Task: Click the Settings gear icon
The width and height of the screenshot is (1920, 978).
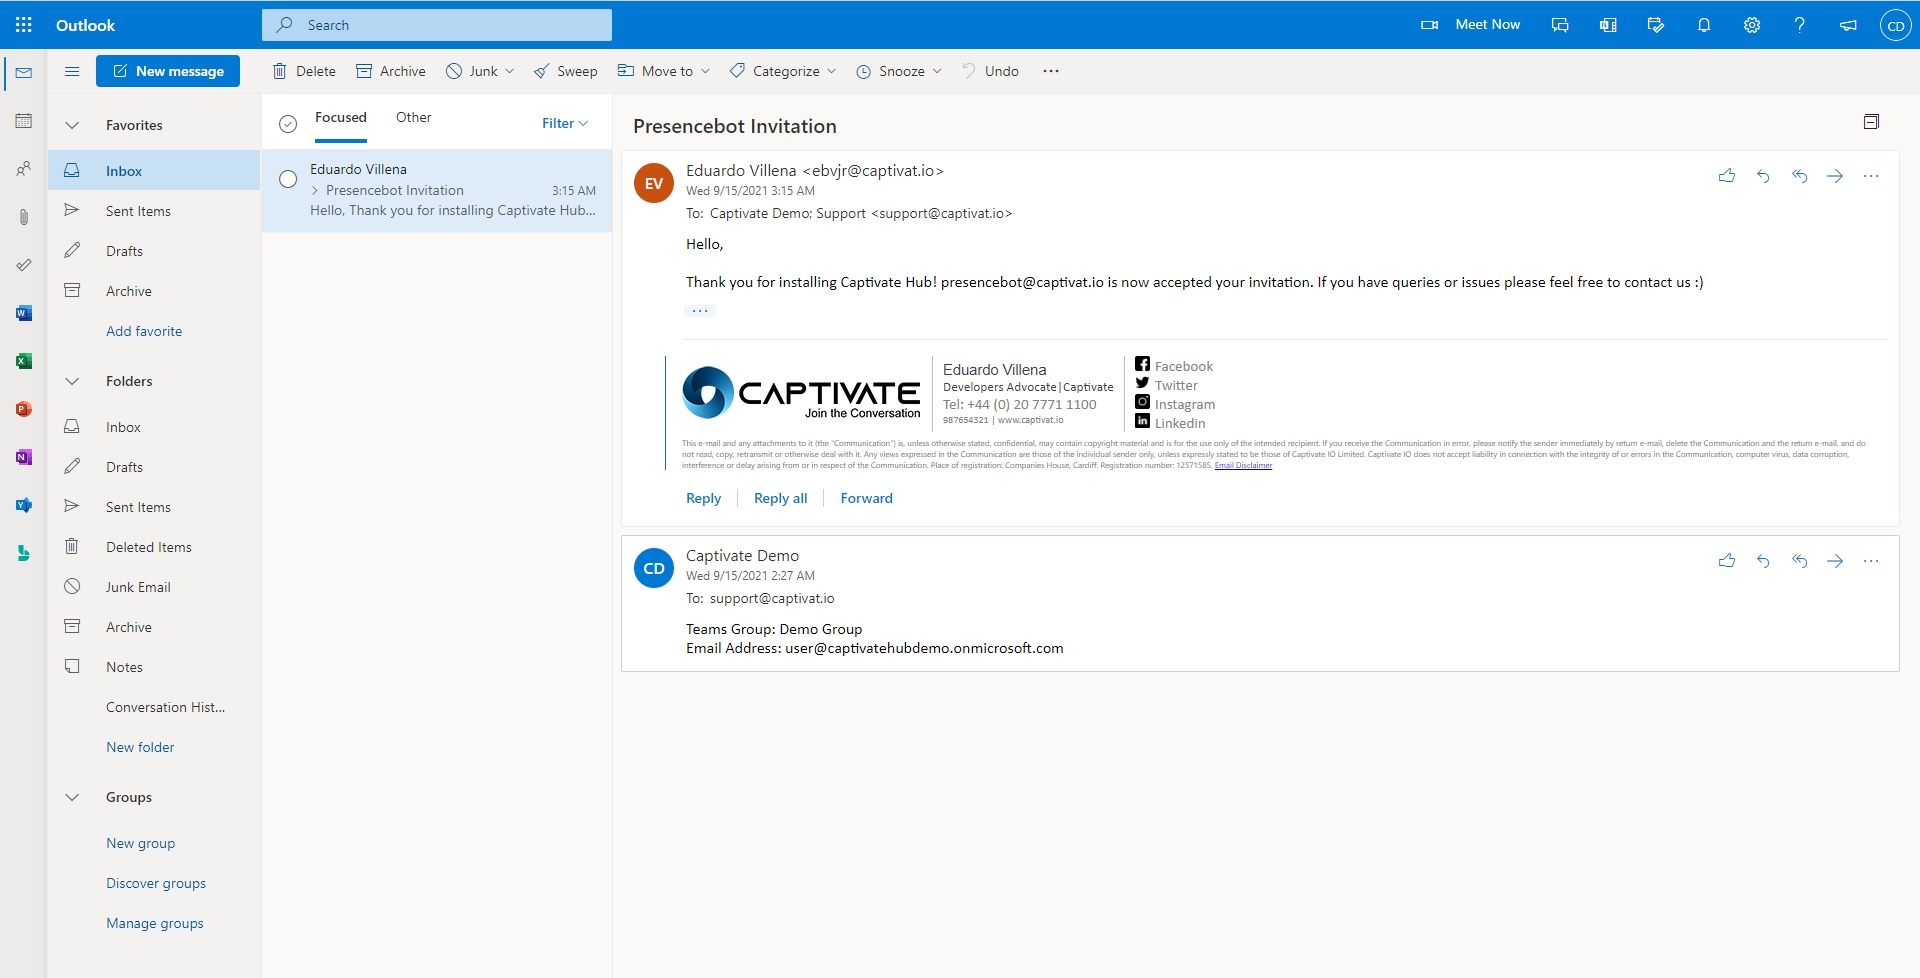Action: click(x=1752, y=25)
